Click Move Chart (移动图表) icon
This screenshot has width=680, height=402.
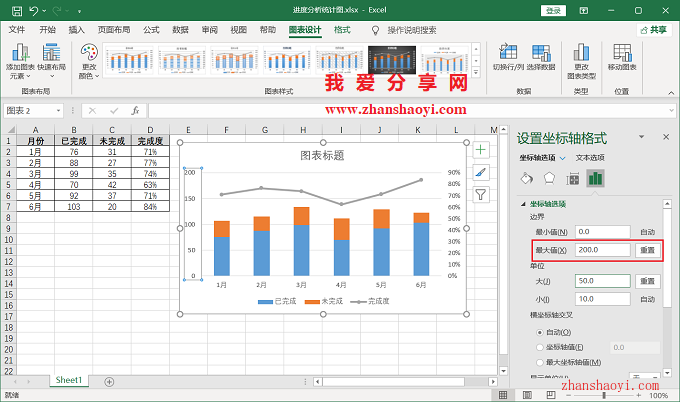click(622, 57)
